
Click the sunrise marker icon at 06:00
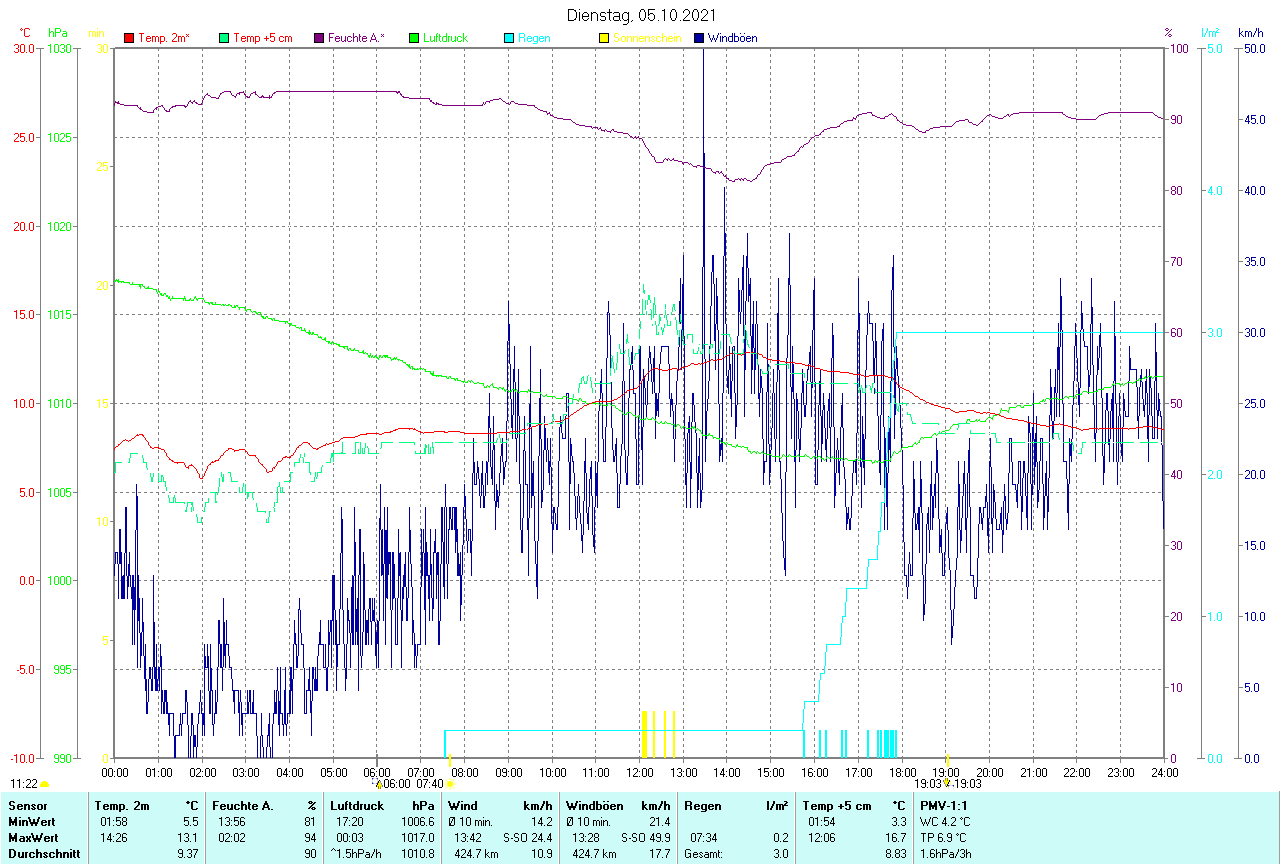(379, 785)
